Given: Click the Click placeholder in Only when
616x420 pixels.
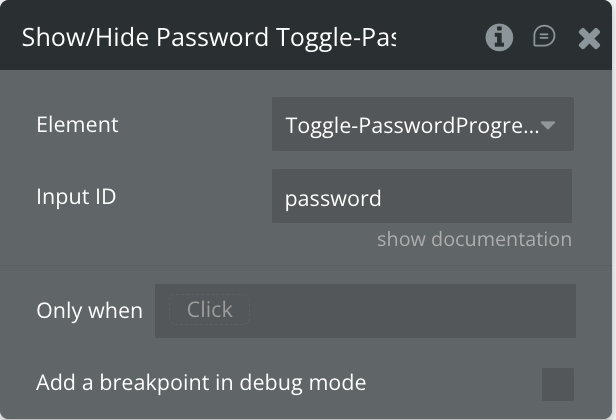Looking at the screenshot, I should tap(209, 310).
